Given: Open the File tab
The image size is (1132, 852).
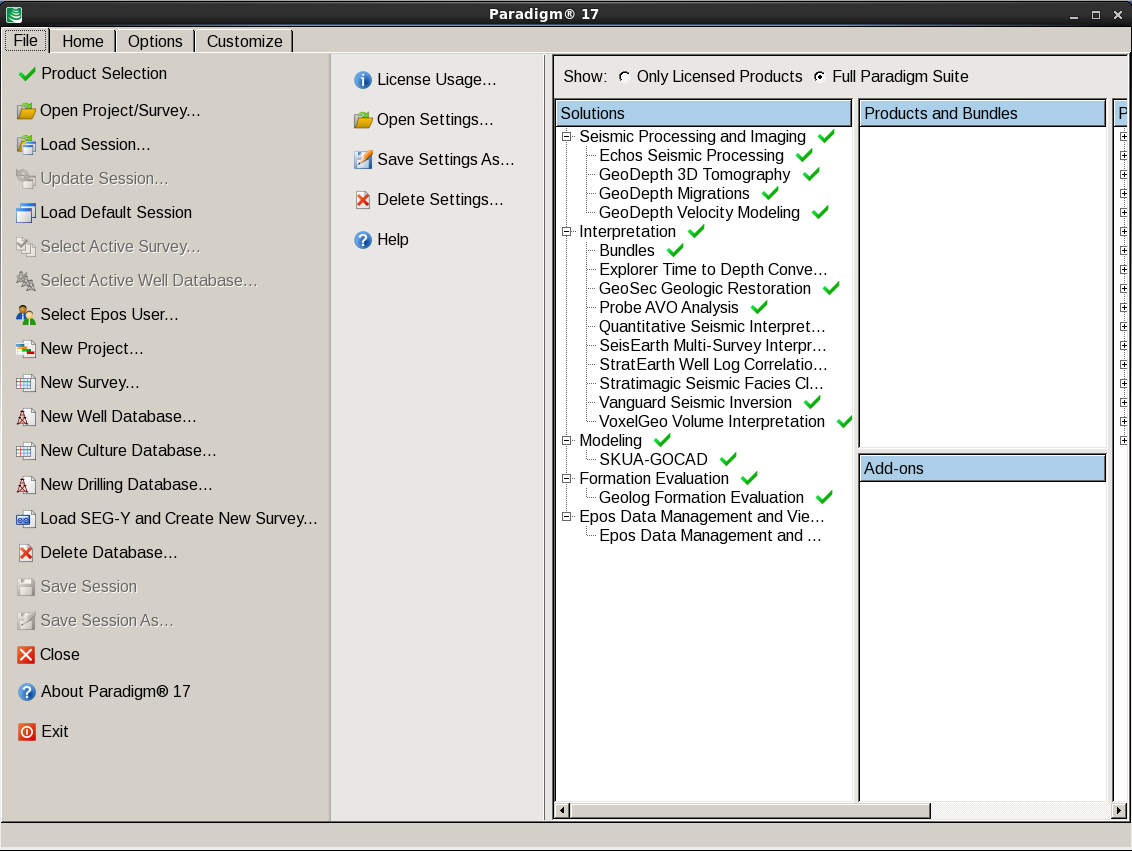Looking at the screenshot, I should [x=26, y=40].
